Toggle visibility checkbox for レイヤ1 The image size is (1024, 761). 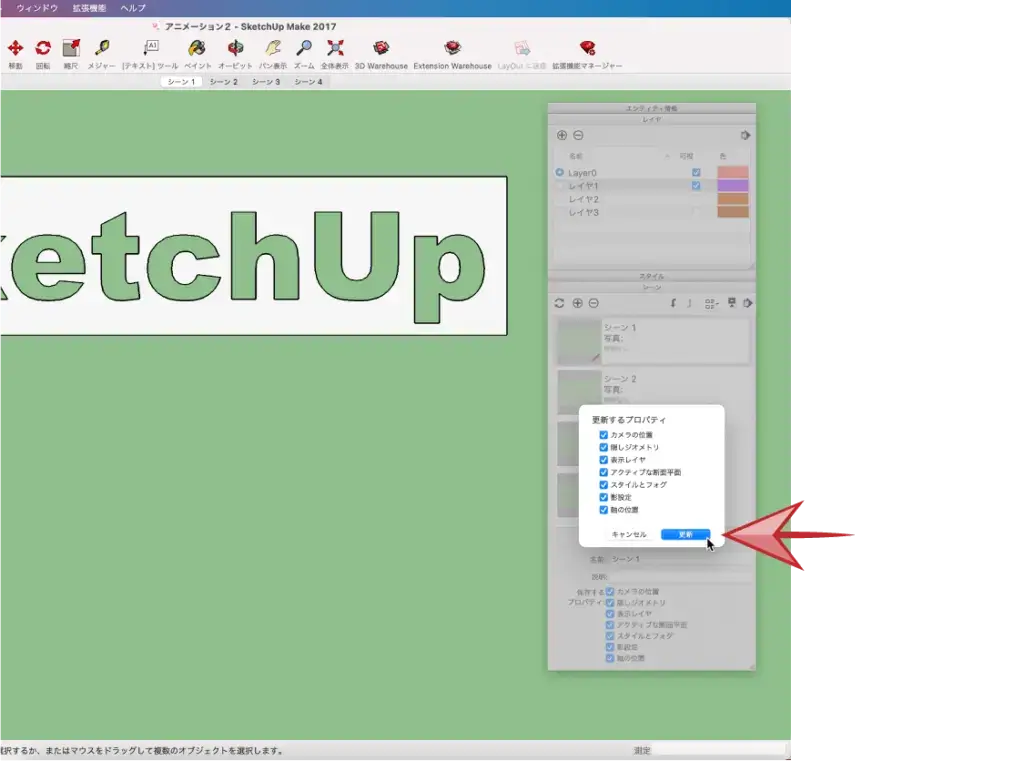point(696,186)
